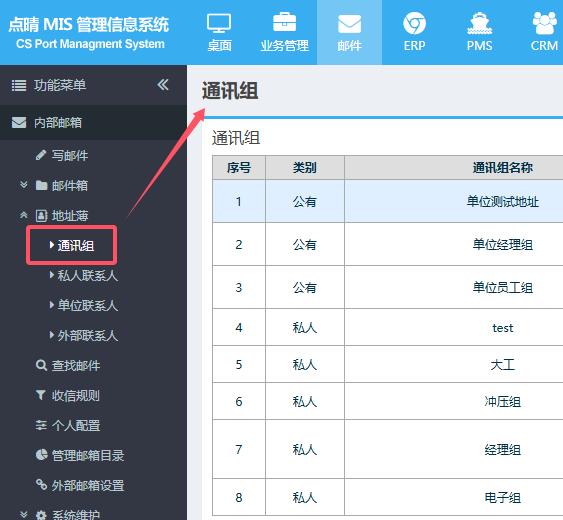This screenshot has height=520, width=563.
Task: Open the PMS ship icon
Action: 479,32
